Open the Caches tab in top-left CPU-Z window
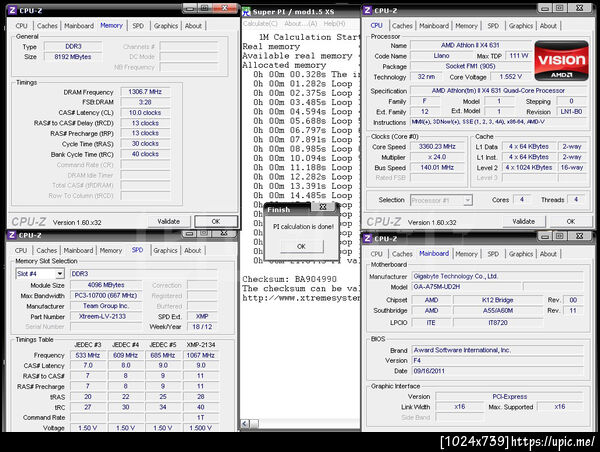The height and width of the screenshot is (452, 600). [x=47, y=26]
